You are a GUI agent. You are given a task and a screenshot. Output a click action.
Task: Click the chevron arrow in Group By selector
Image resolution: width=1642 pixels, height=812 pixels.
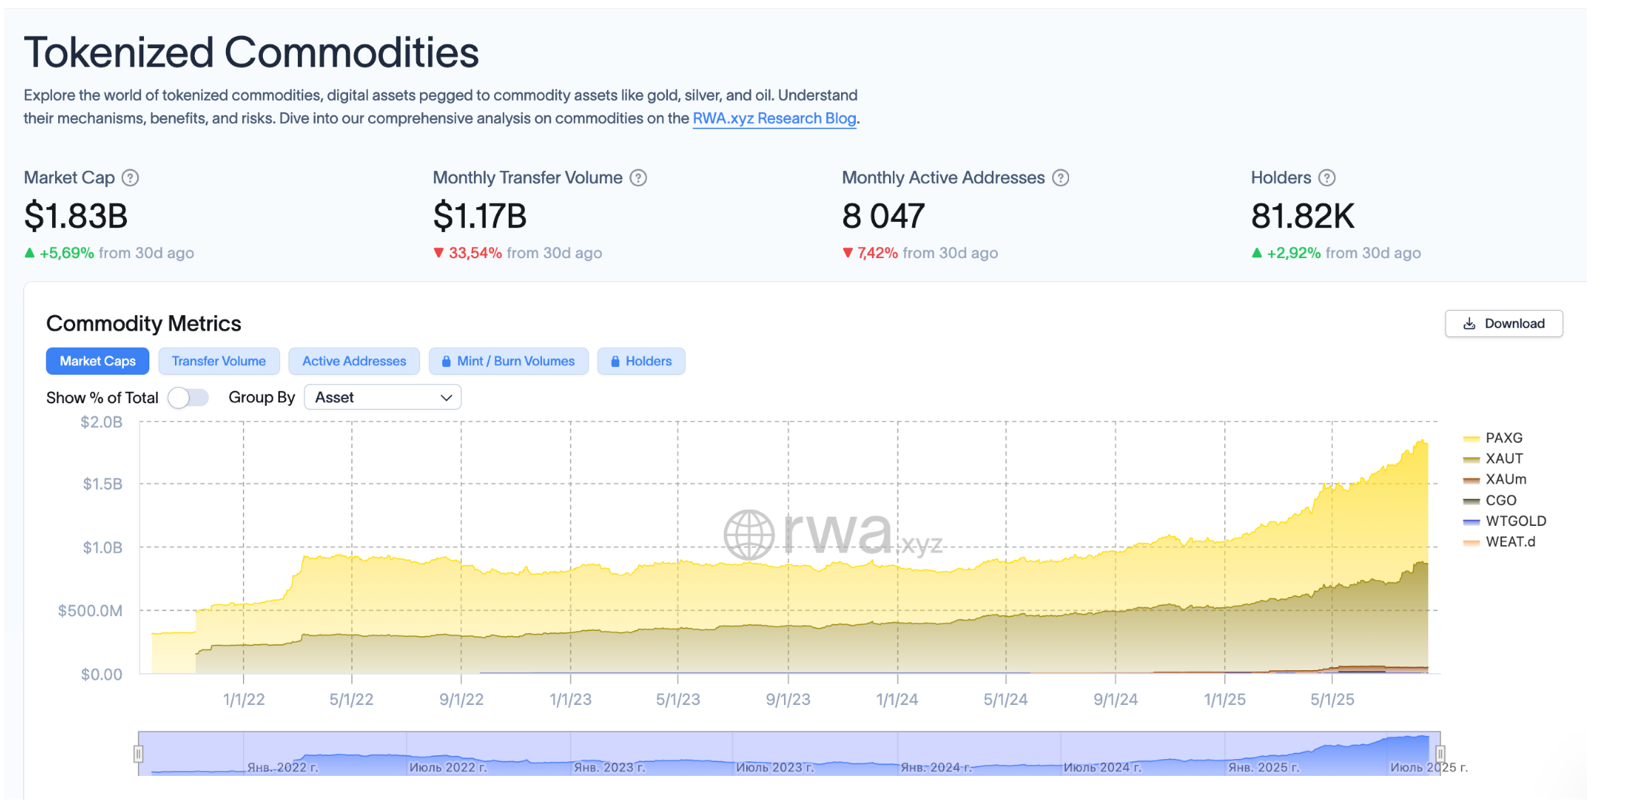[x=446, y=398]
